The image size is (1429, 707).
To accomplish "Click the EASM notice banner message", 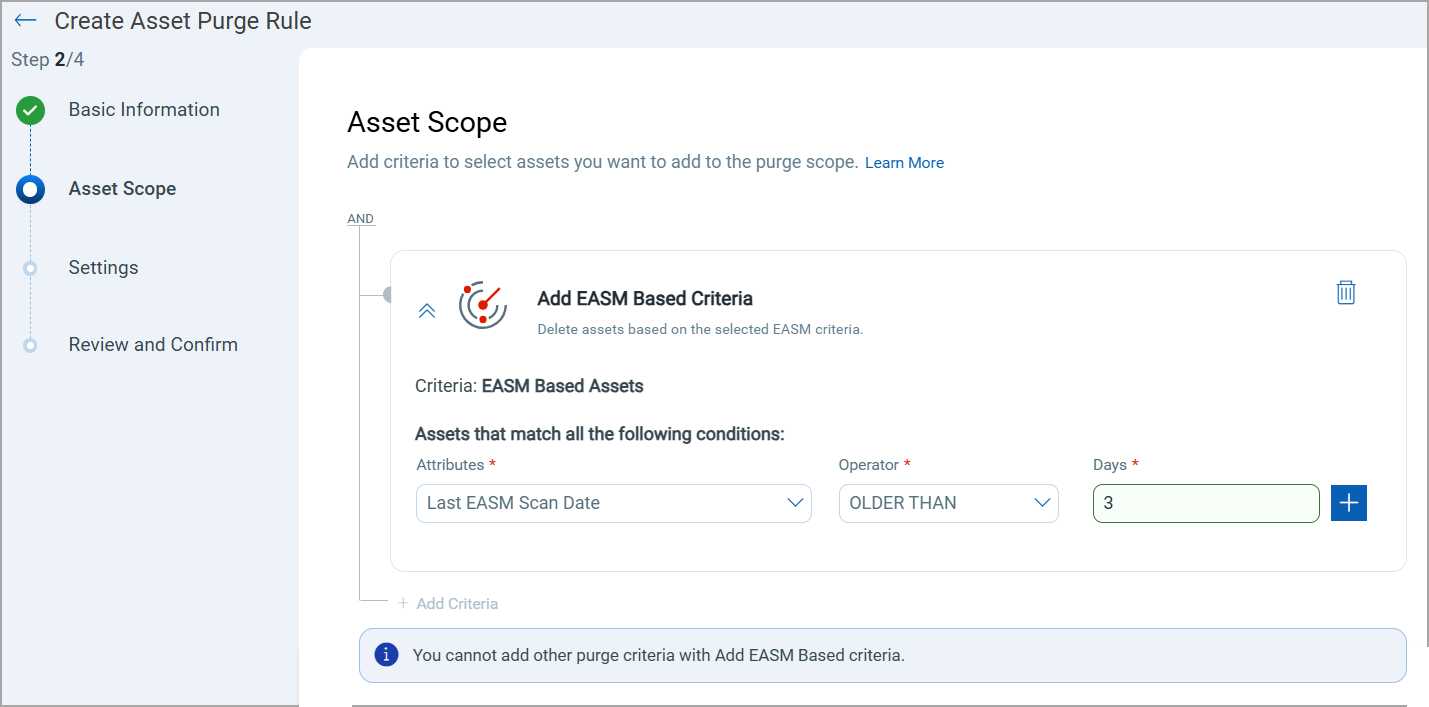I will pyautogui.click(x=658, y=656).
